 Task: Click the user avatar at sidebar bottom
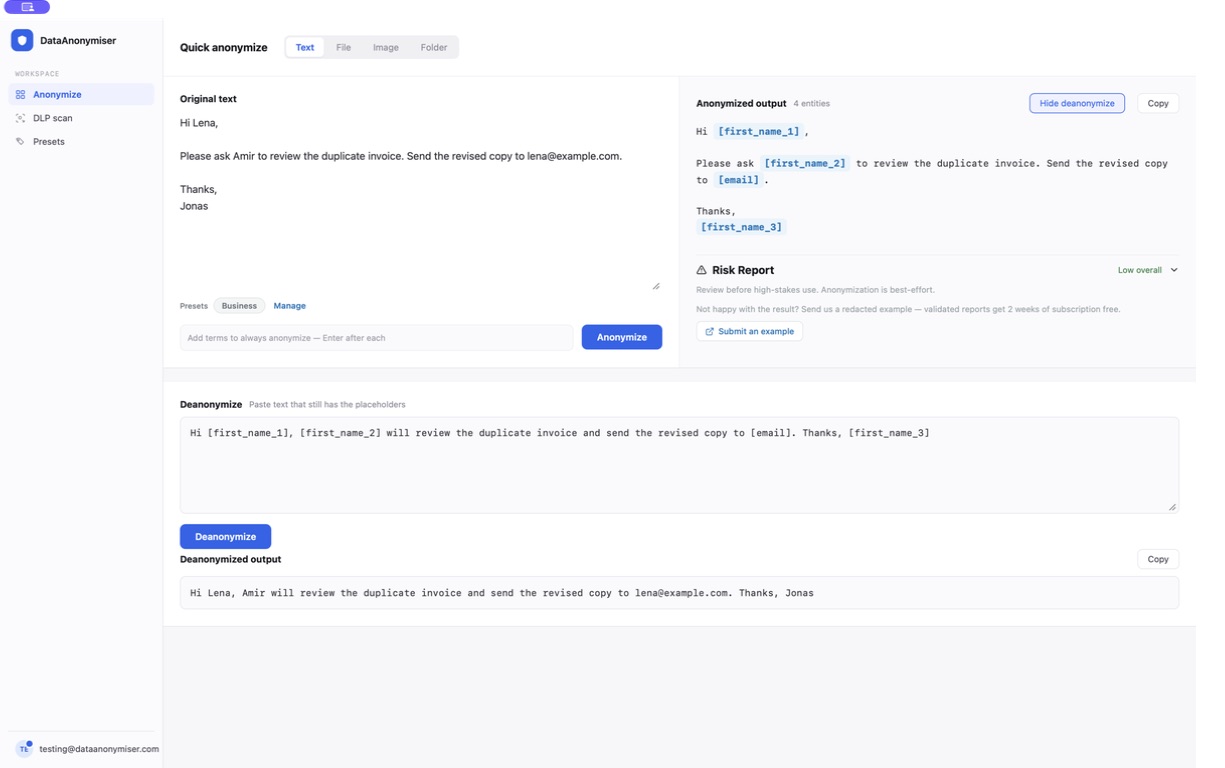click(24, 748)
